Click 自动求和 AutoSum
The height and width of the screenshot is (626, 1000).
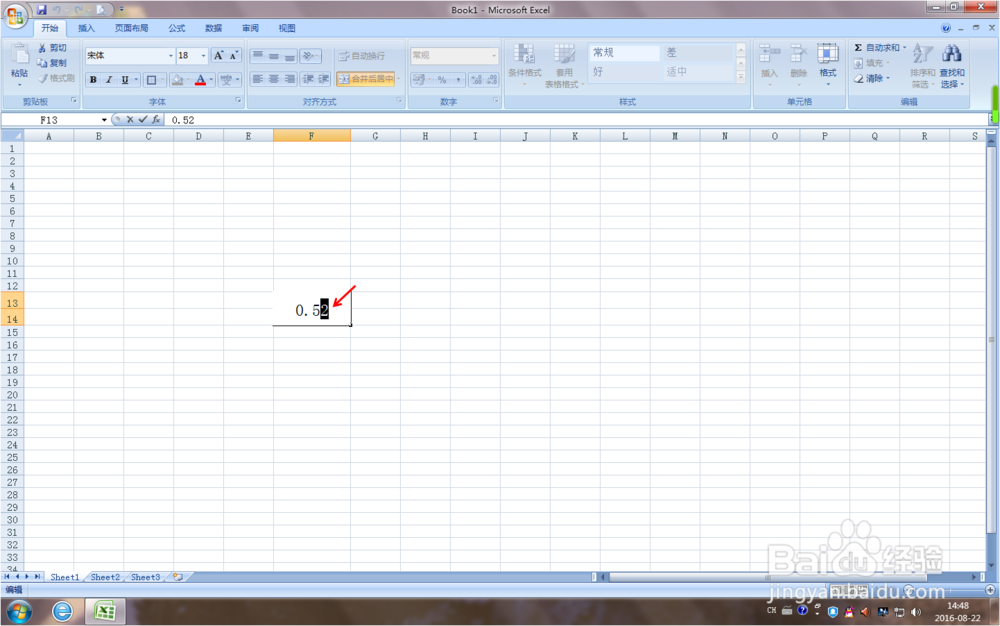coord(880,48)
